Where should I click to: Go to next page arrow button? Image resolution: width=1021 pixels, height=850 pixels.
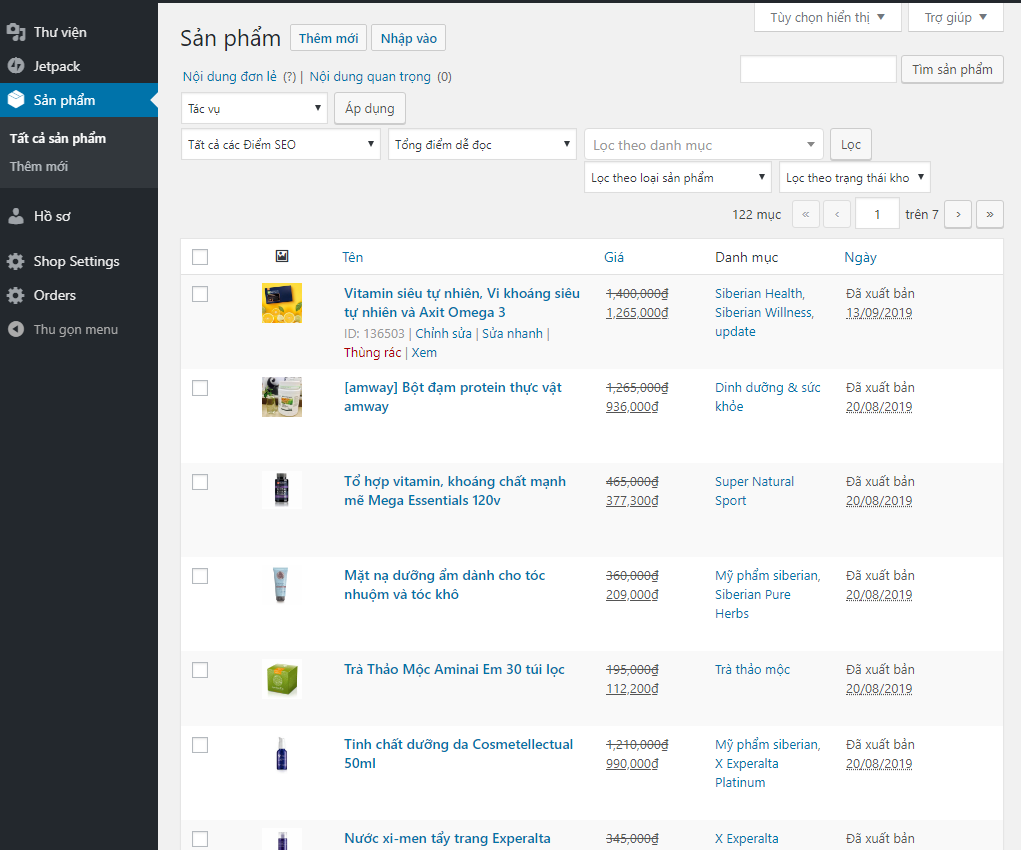(958, 214)
